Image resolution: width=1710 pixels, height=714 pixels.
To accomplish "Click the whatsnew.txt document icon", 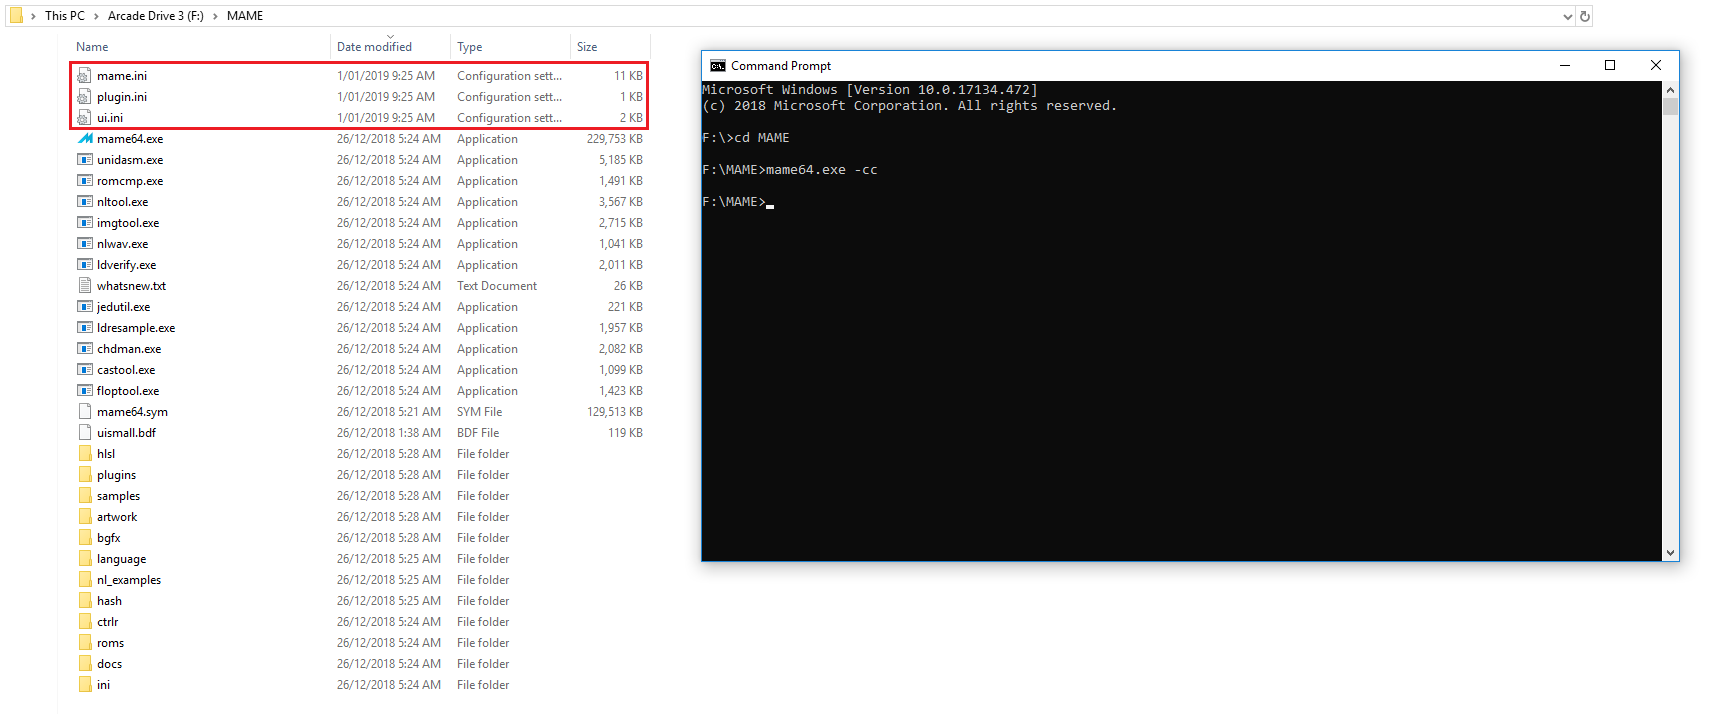I will 85,286.
